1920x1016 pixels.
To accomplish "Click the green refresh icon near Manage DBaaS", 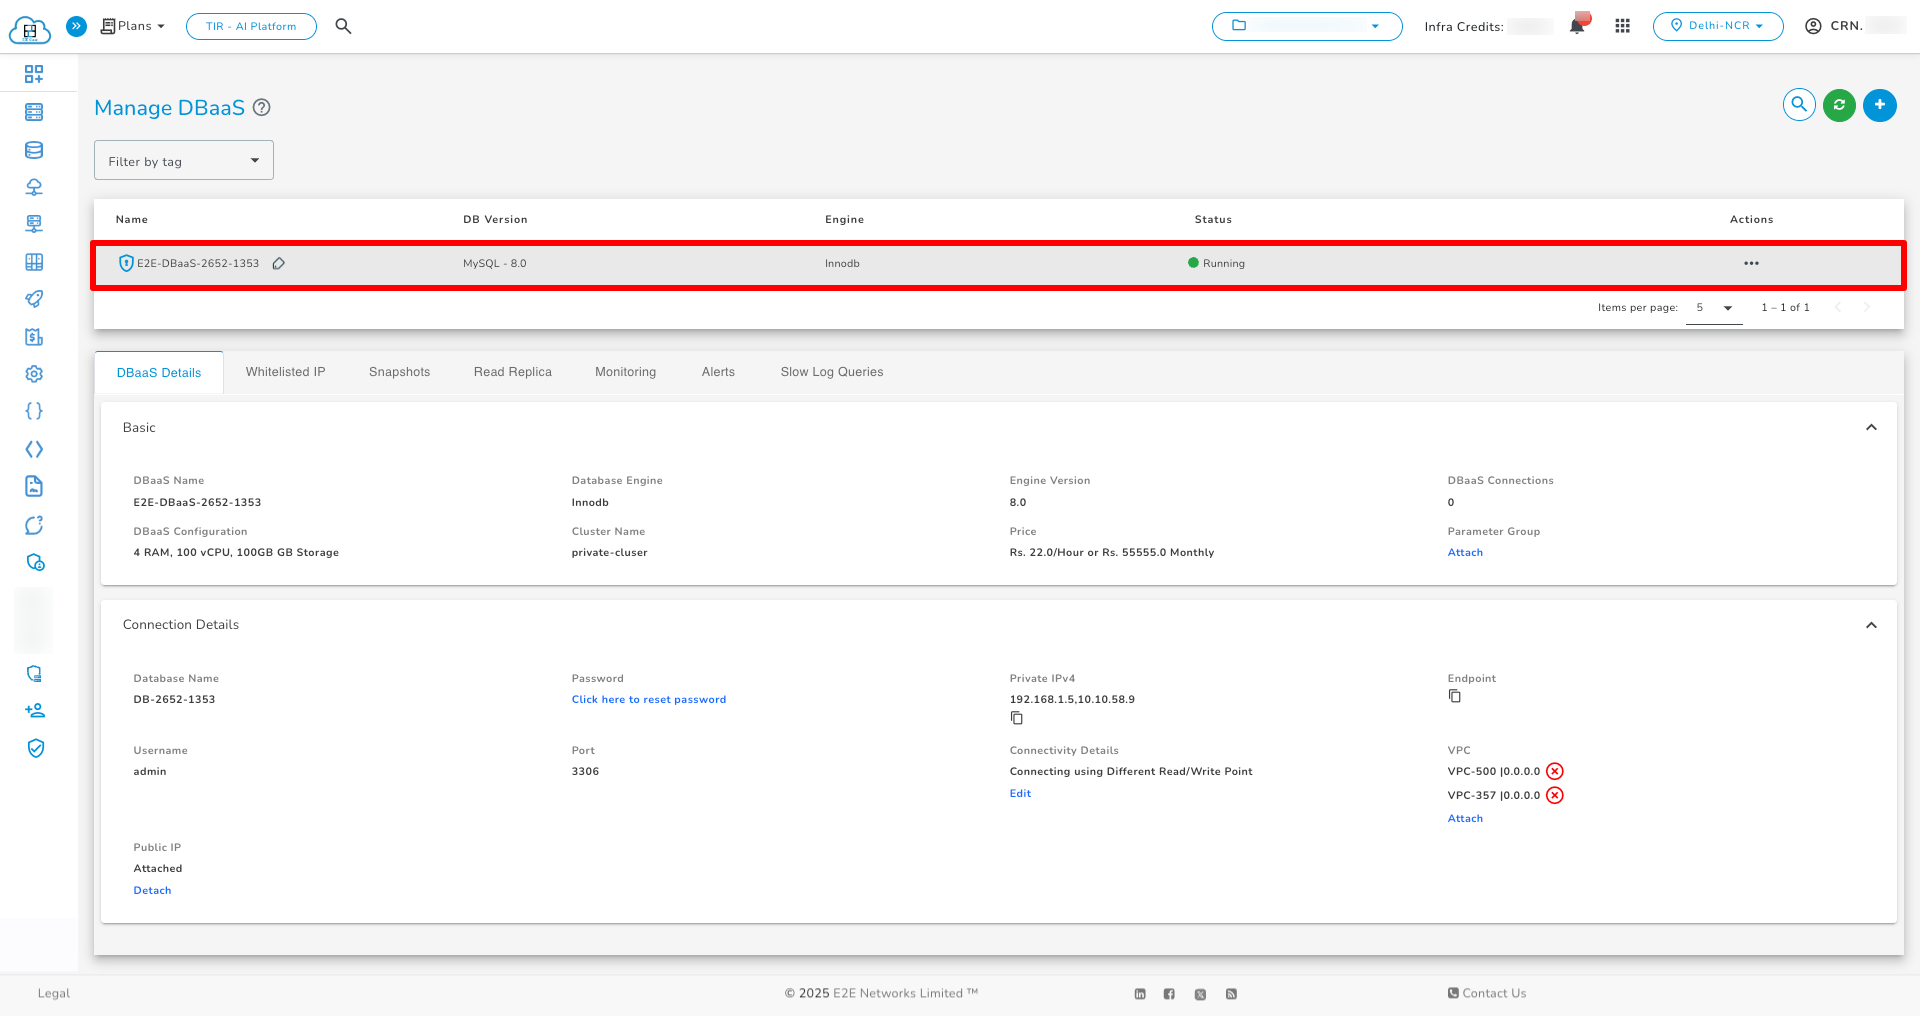I will [1838, 105].
